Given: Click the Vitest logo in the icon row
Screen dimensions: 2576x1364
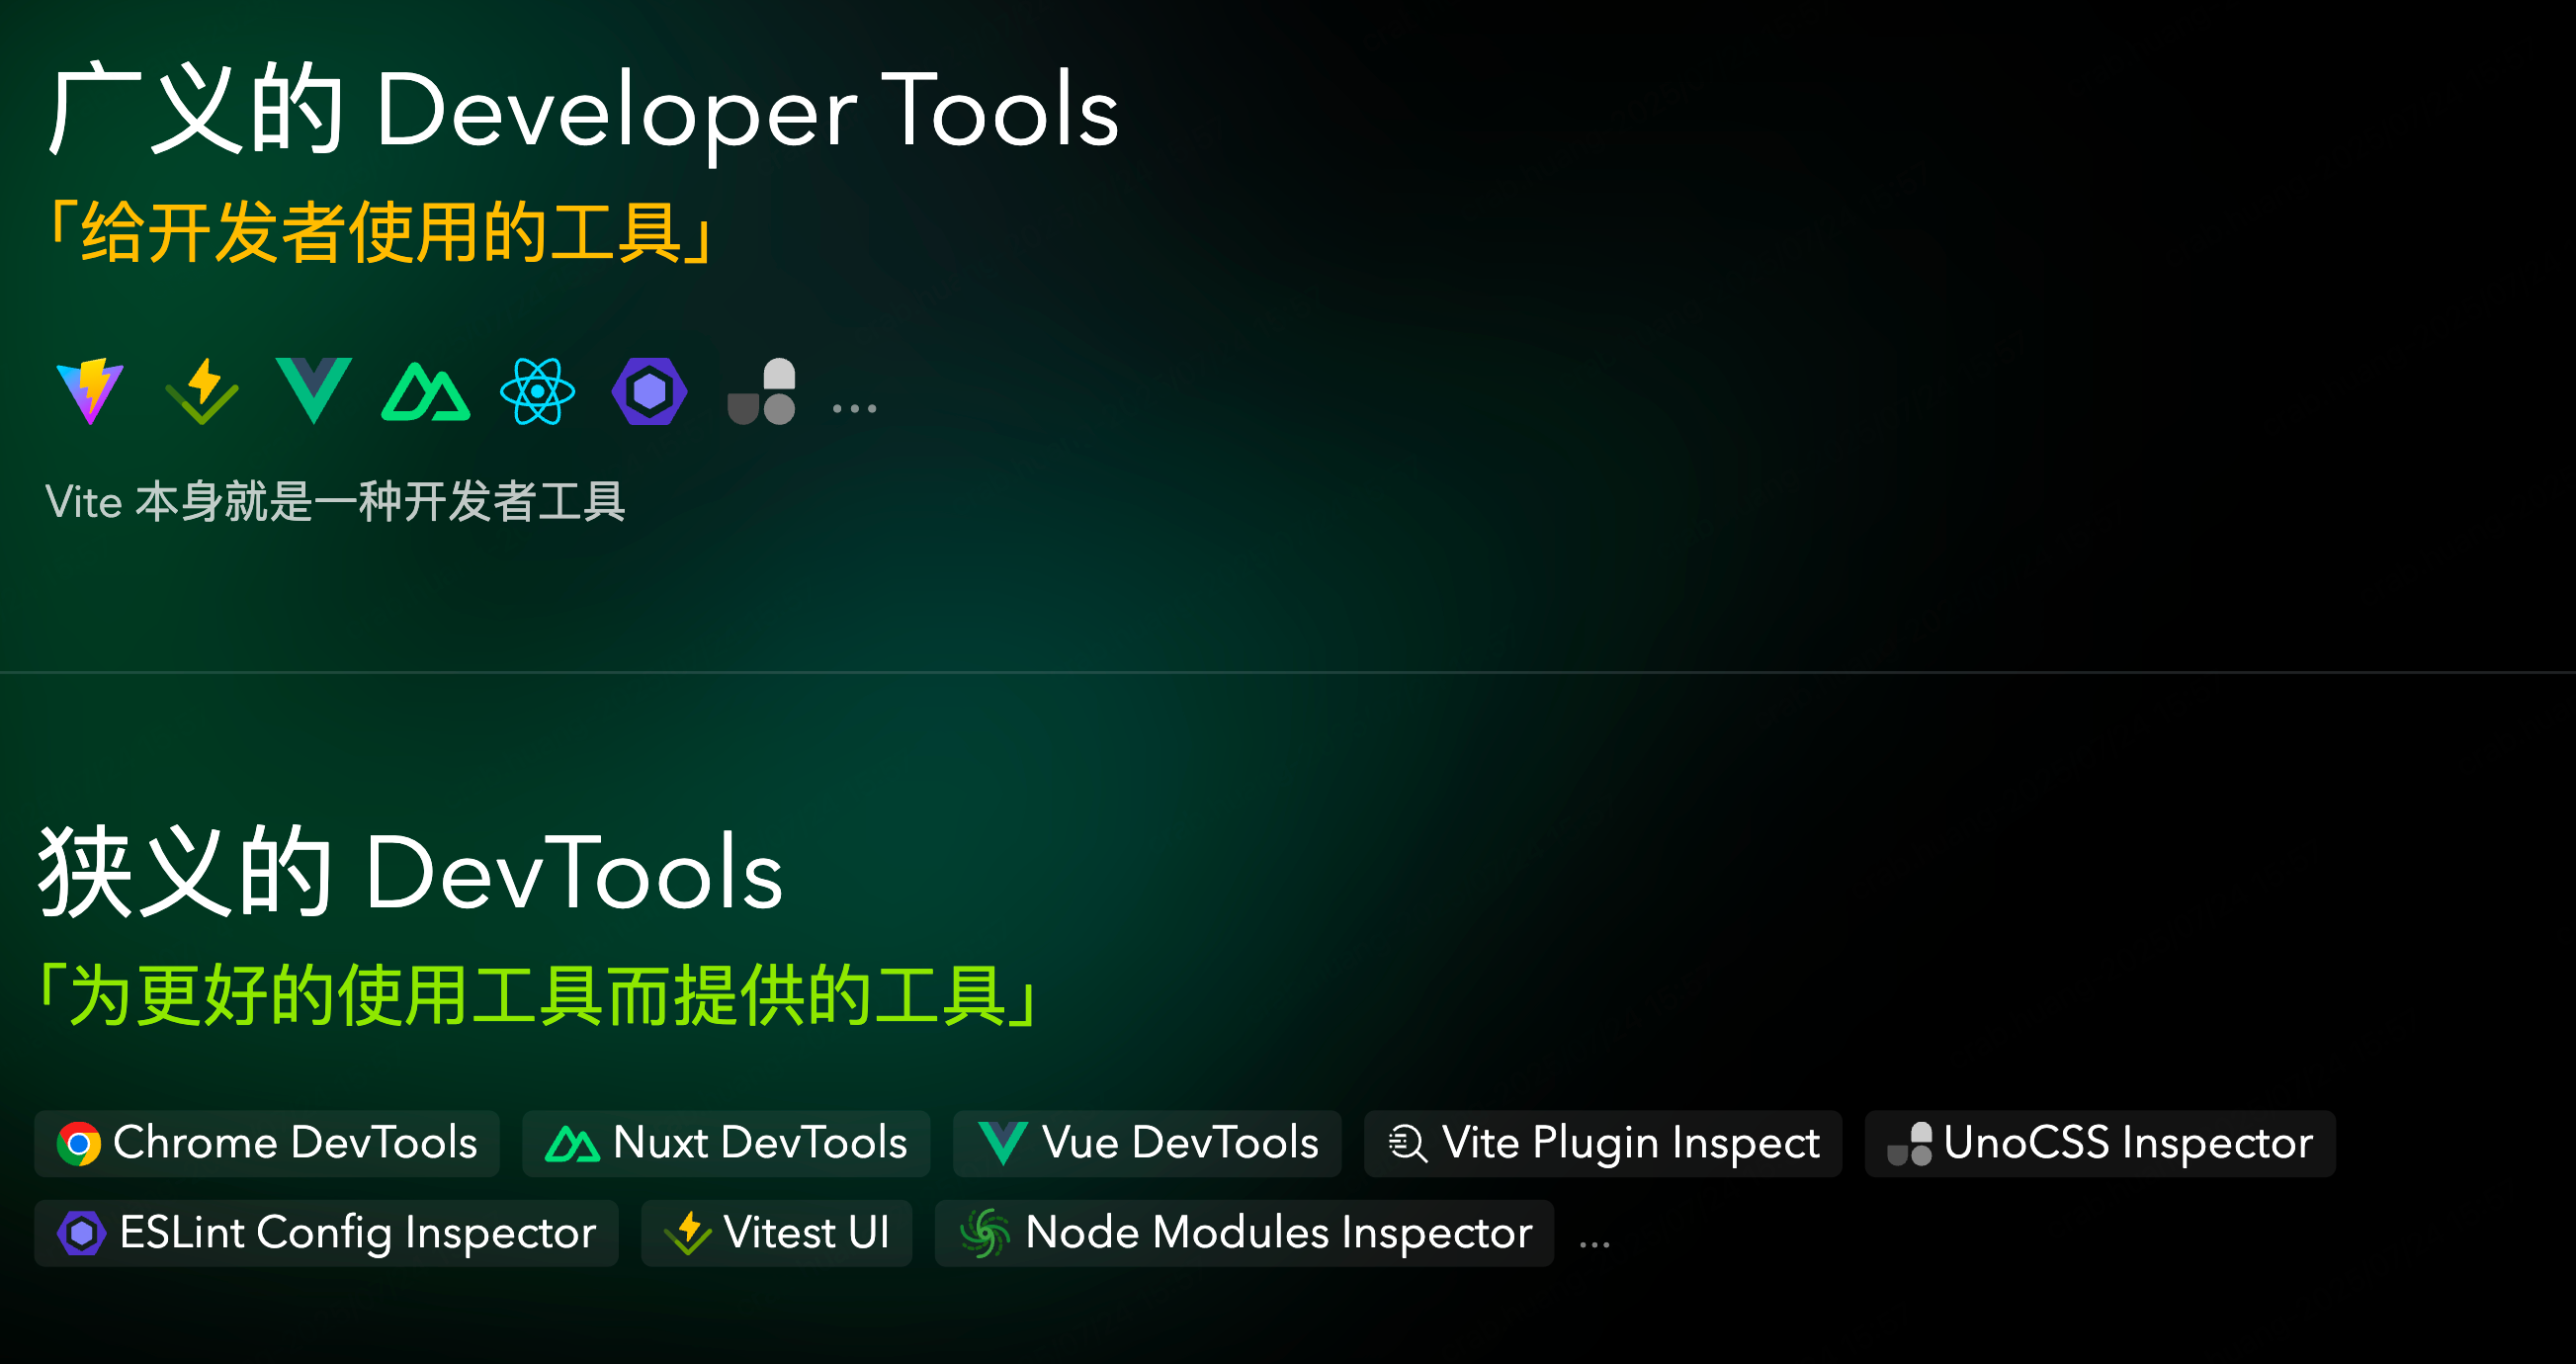Looking at the screenshot, I should (202, 391).
